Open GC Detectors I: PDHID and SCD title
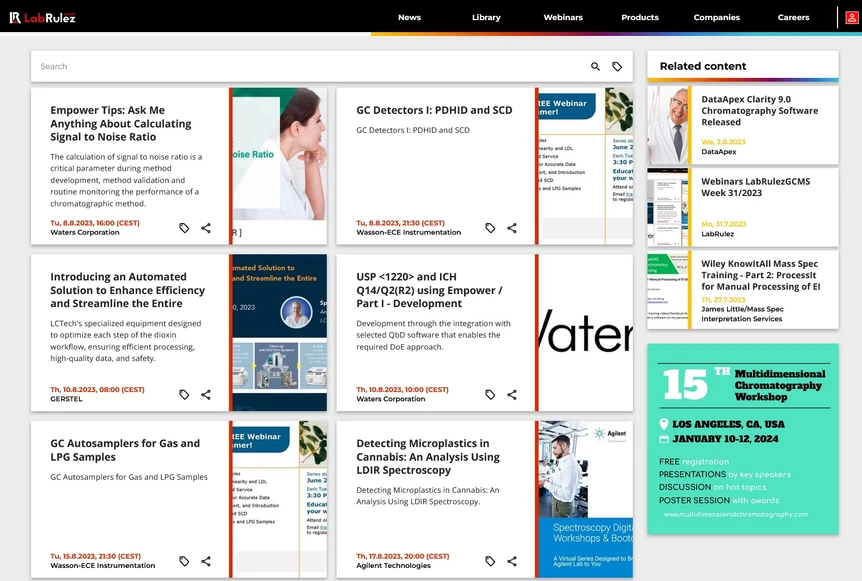The image size is (862, 581). [434, 110]
